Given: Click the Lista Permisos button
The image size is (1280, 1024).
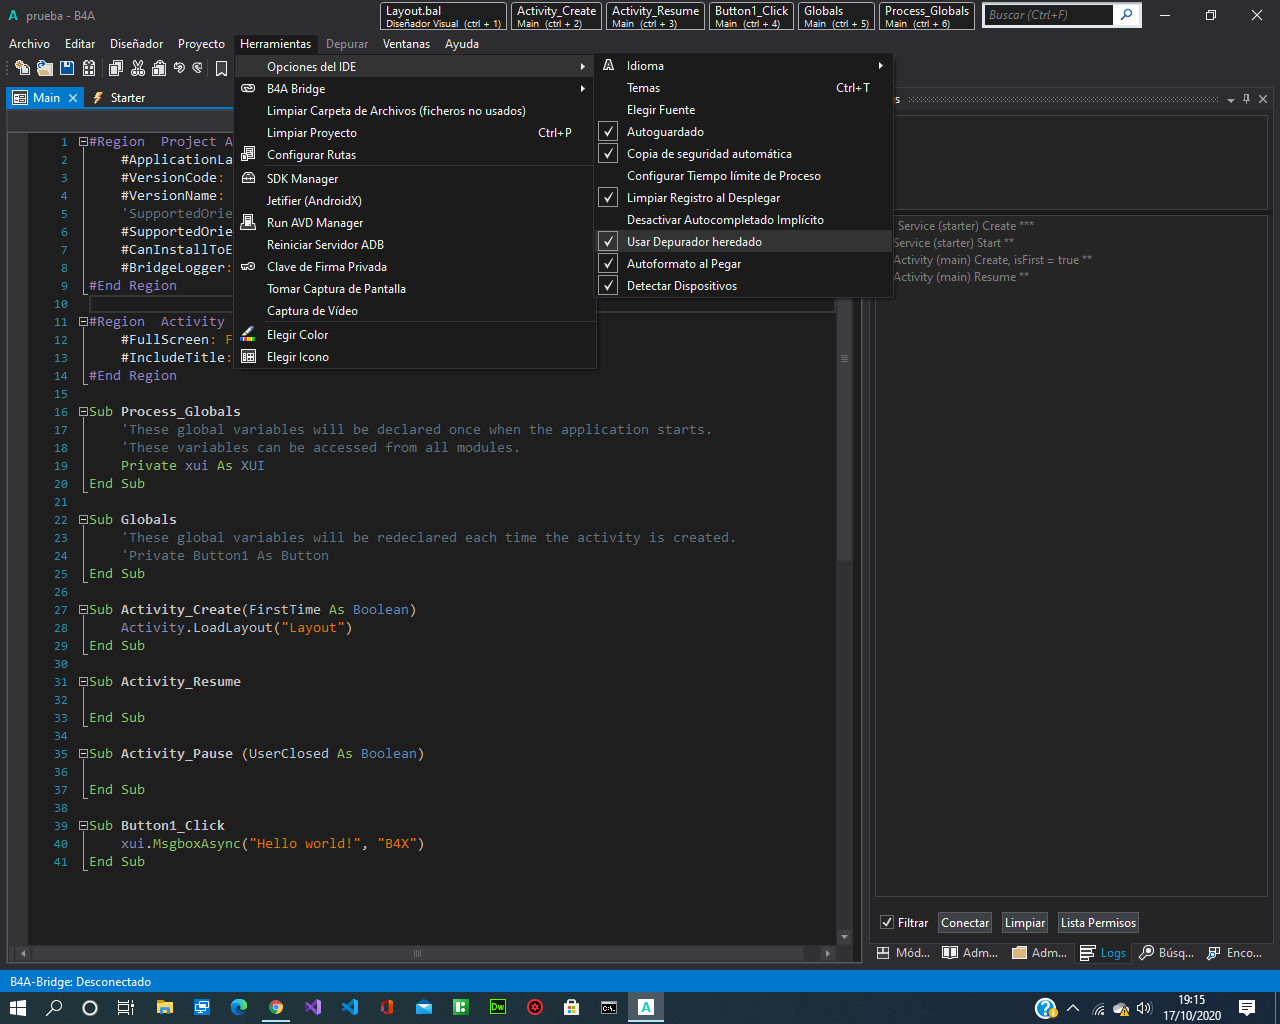Looking at the screenshot, I should (1098, 923).
